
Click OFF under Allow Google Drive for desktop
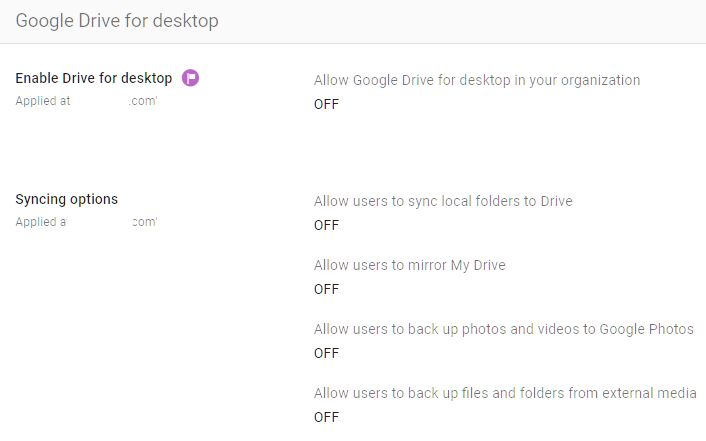326,104
